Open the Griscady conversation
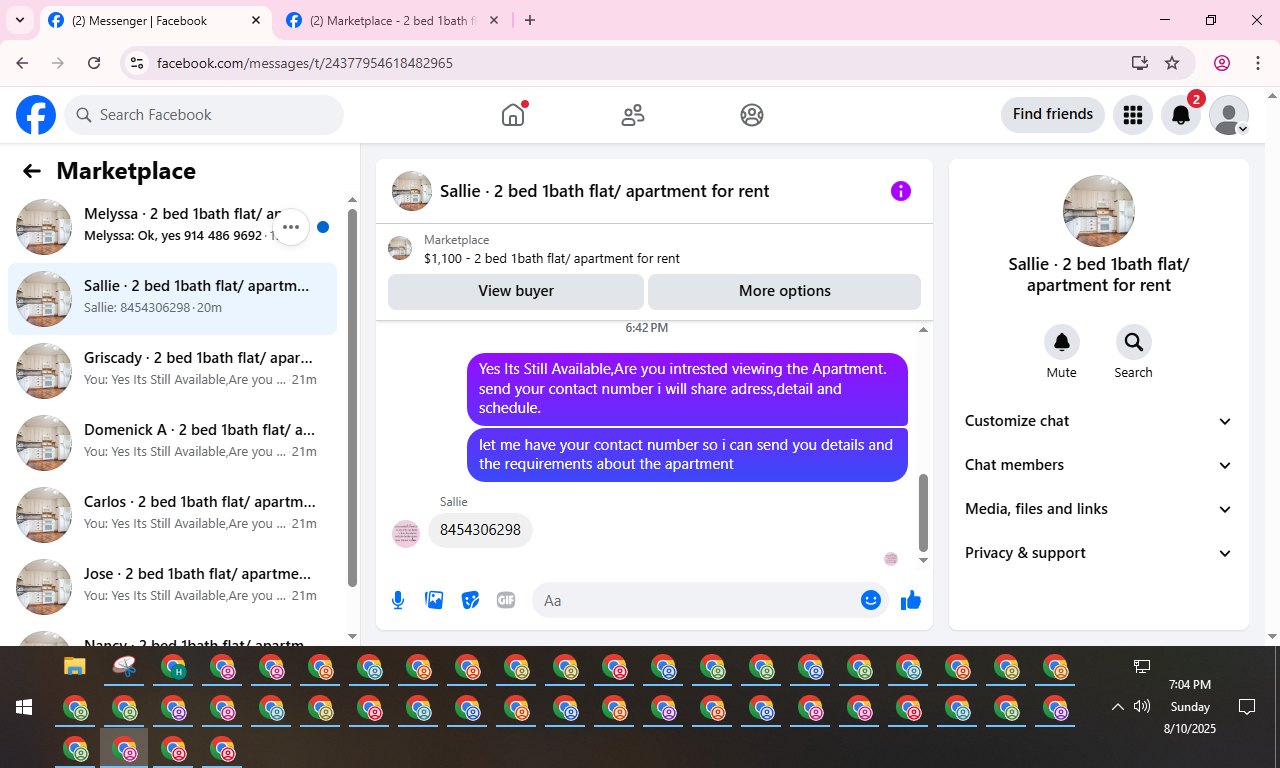 pos(172,371)
